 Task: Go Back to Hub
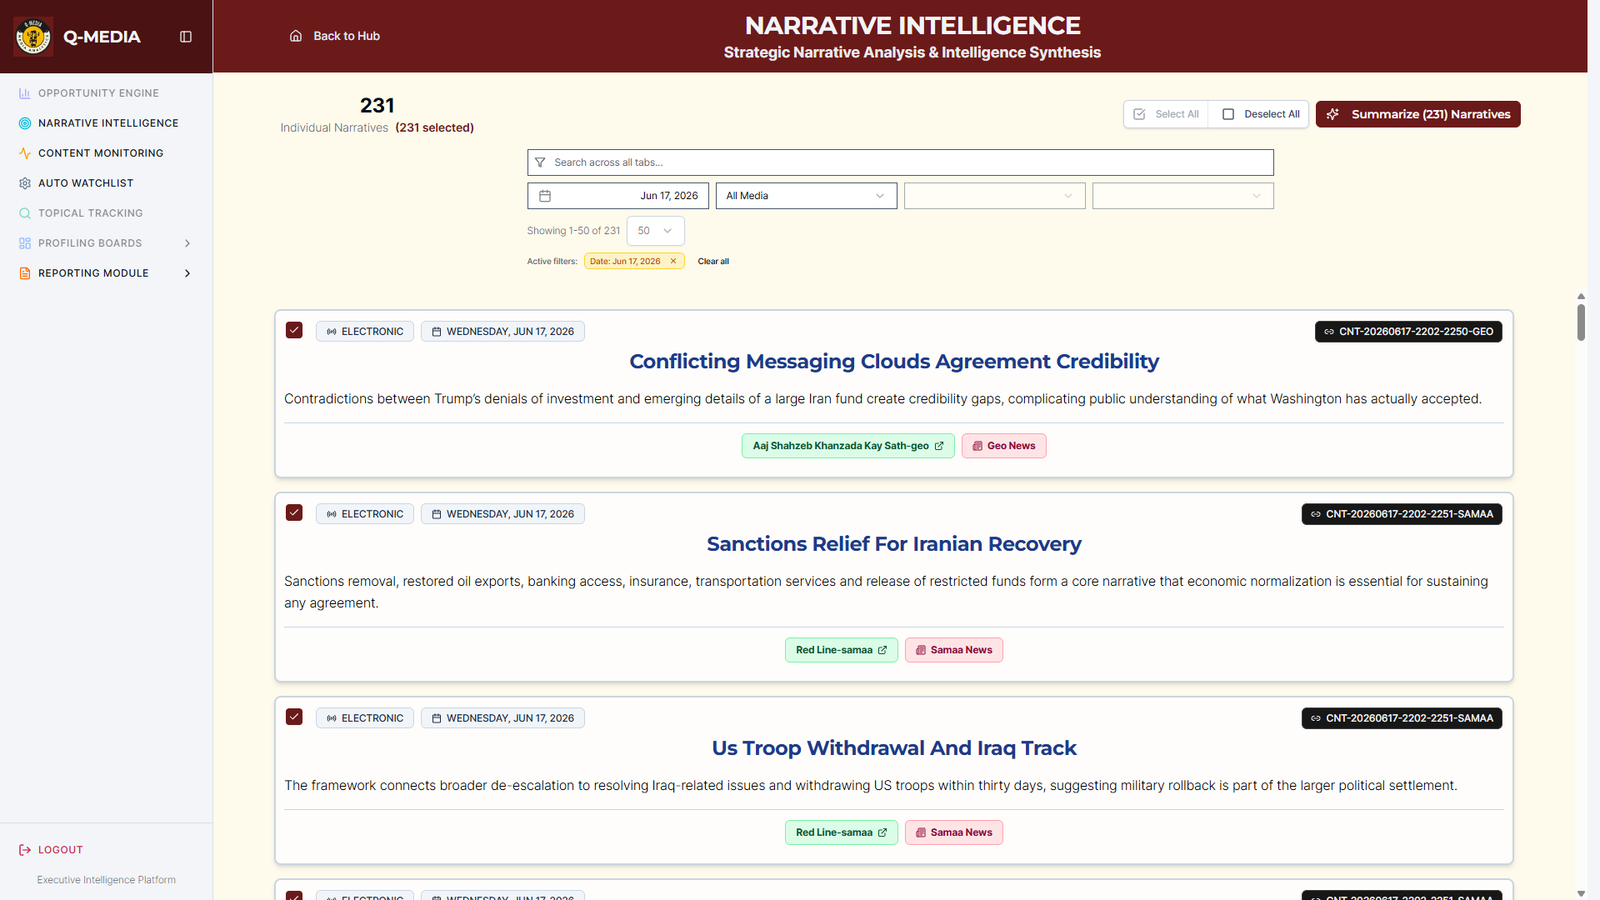coord(335,36)
